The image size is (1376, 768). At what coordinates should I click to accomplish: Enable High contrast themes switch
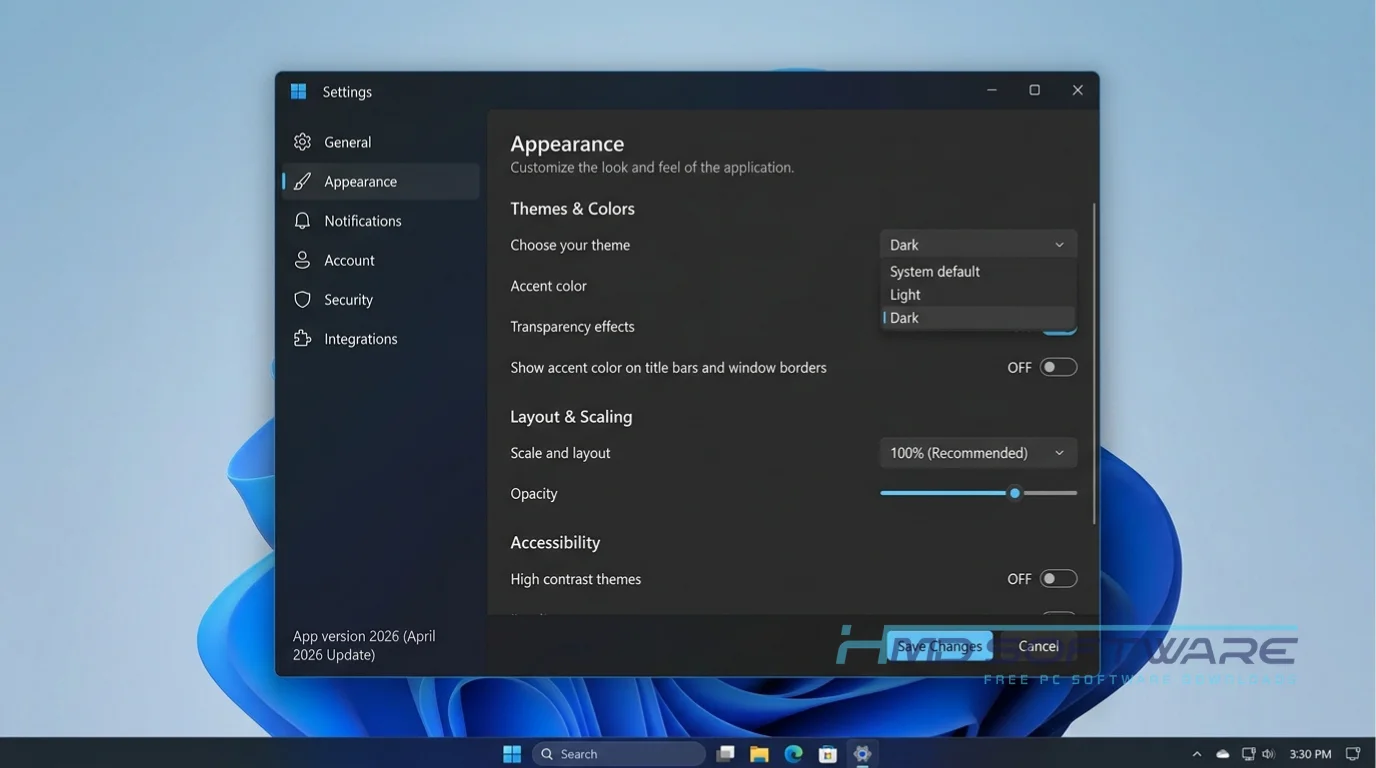[x=1058, y=579]
